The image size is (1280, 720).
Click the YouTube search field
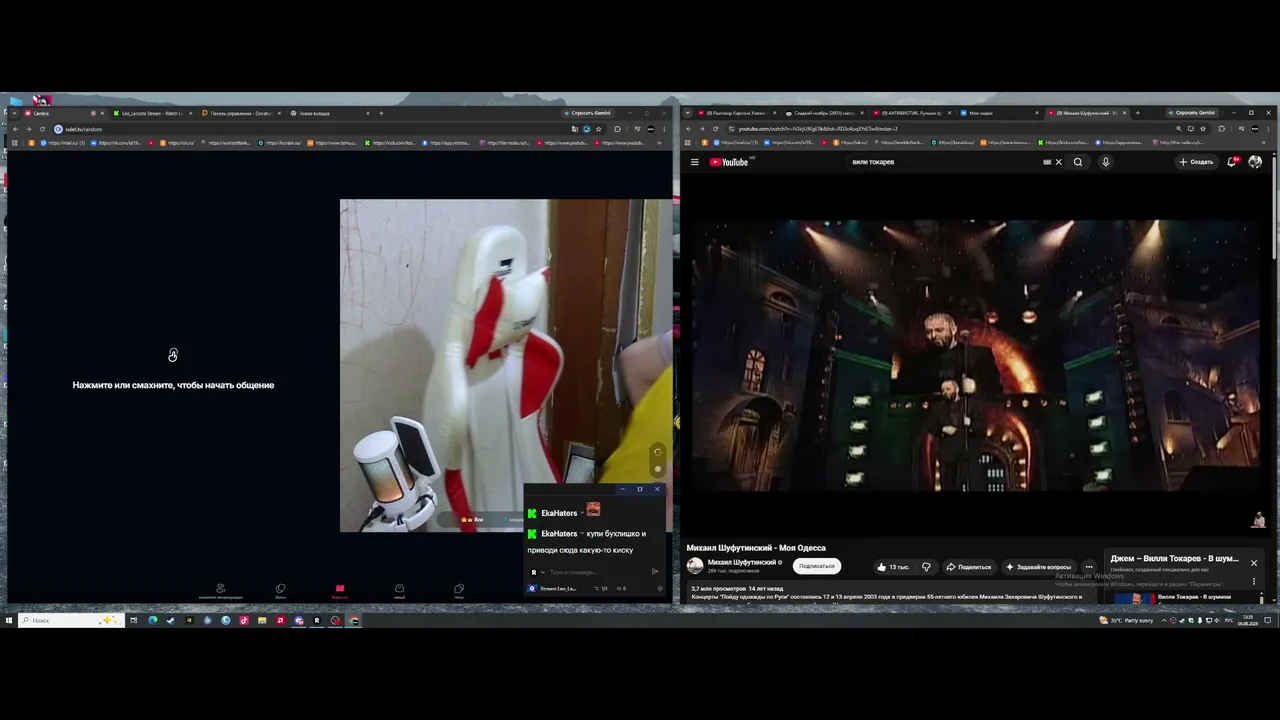[x=943, y=162]
